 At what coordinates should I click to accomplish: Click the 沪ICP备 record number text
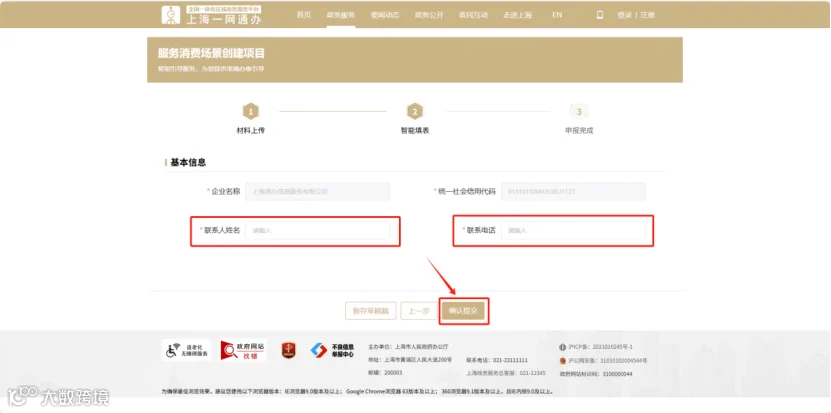click(x=600, y=347)
